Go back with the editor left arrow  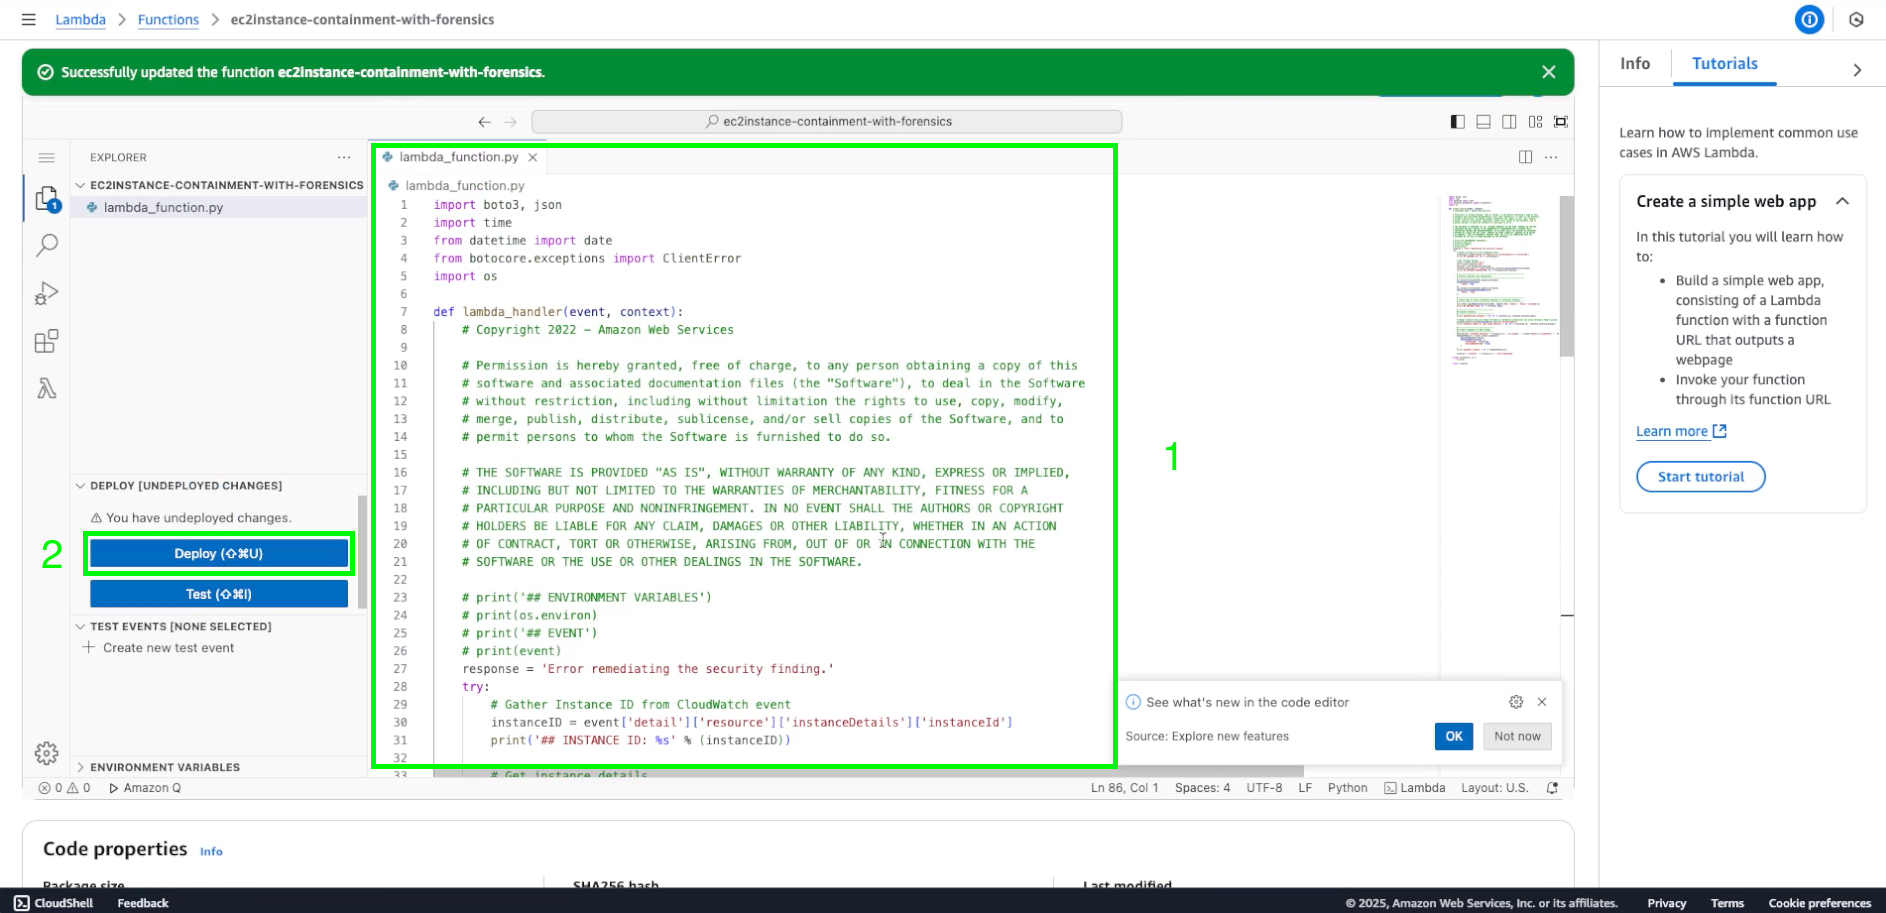[484, 122]
